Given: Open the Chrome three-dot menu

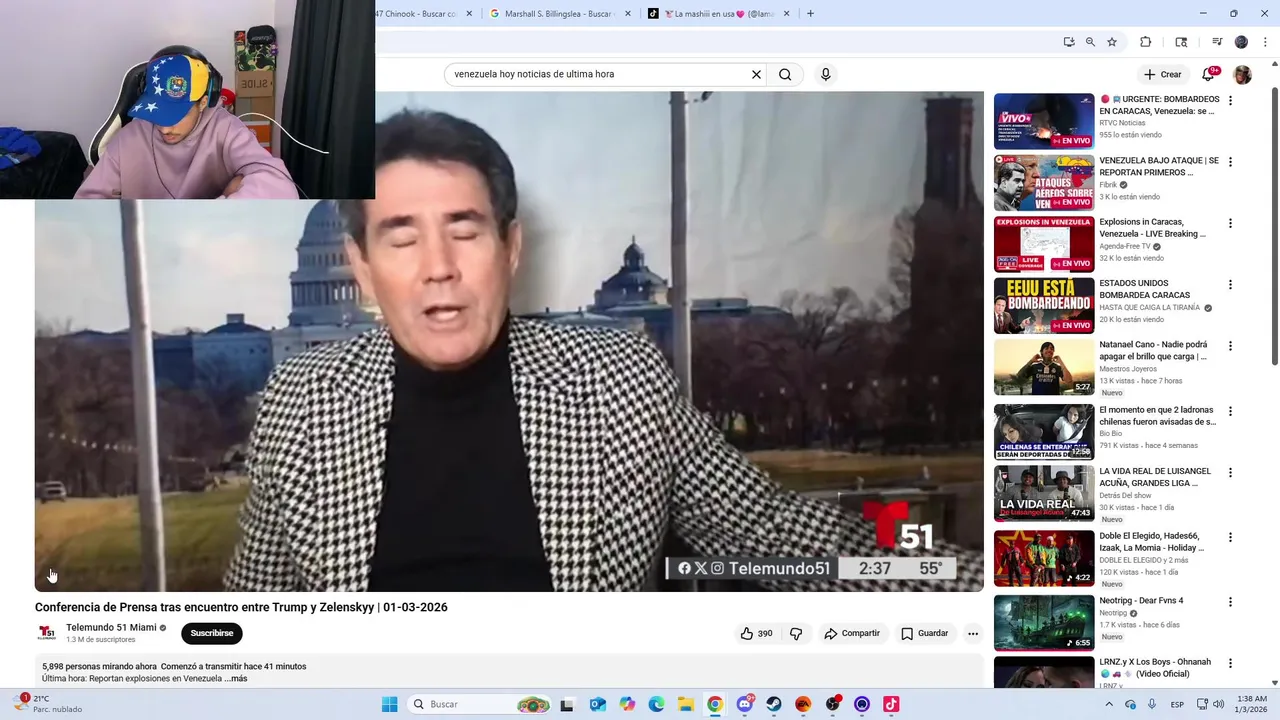Looking at the screenshot, I should [x=1265, y=42].
